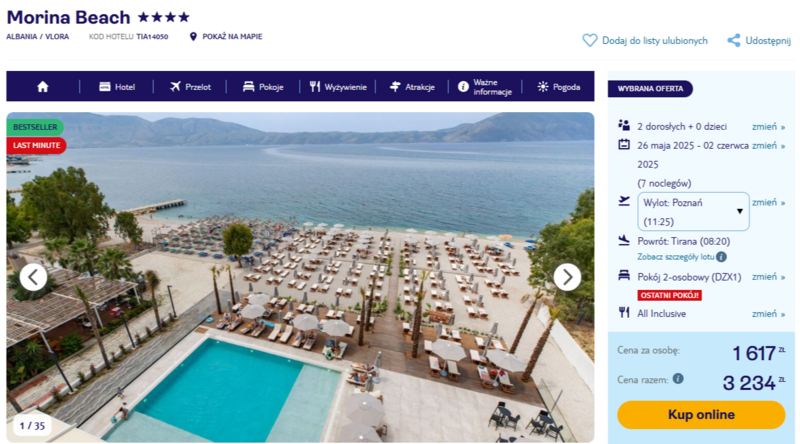Screen dimensions: 800x444
Task: Click the map pin icon Pokaż na mapie
Action: pyautogui.click(x=193, y=37)
